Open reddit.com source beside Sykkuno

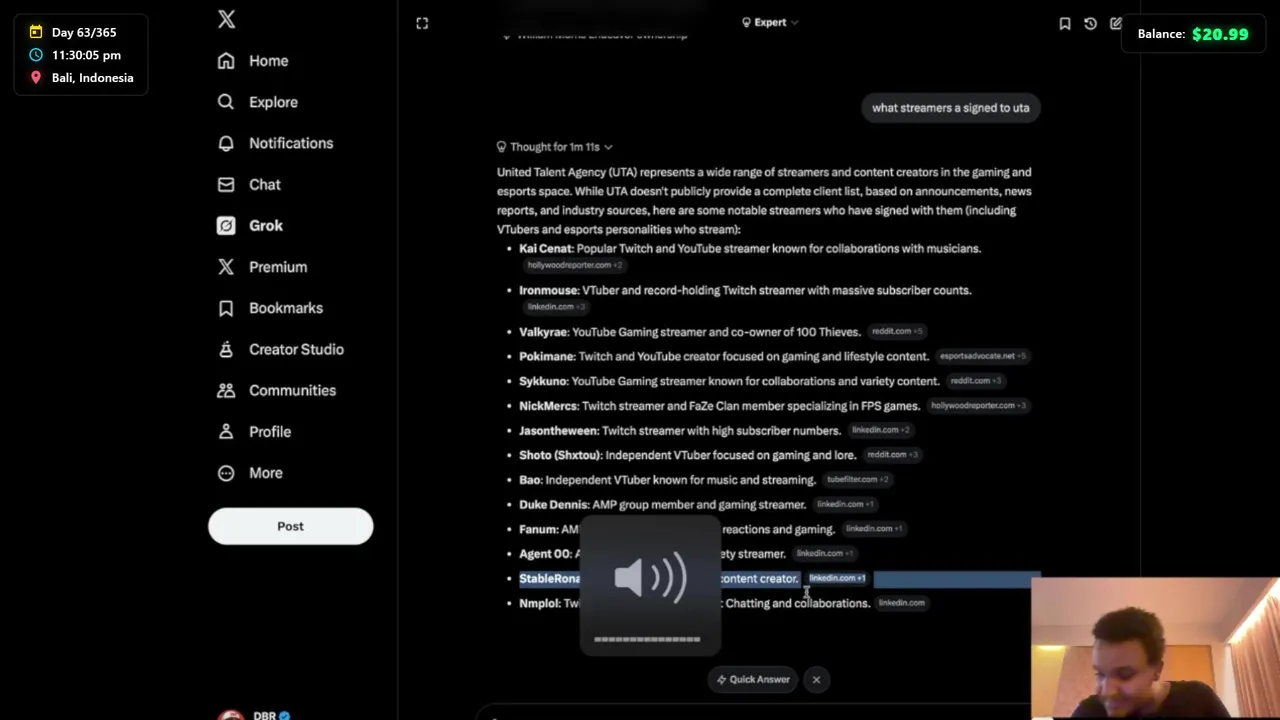point(976,381)
